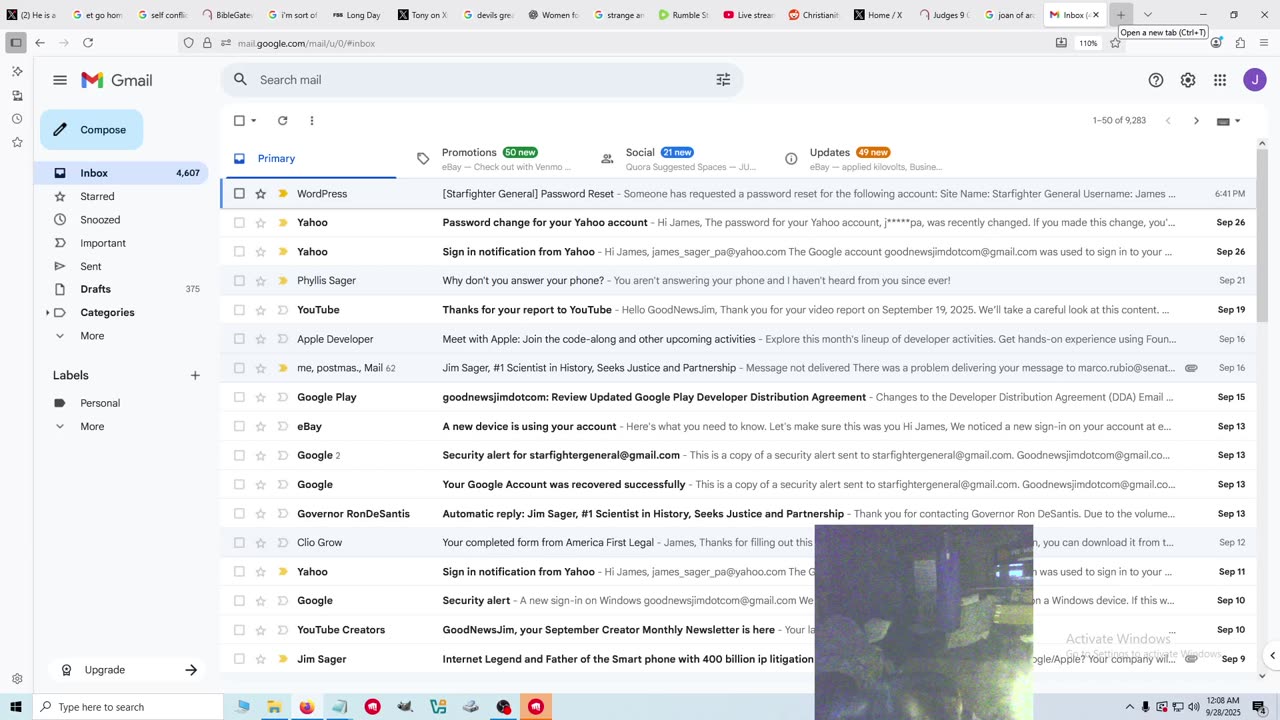This screenshot has width=1280, height=720.
Task: Show hidden system tray icons chevron
Action: [1130, 707]
